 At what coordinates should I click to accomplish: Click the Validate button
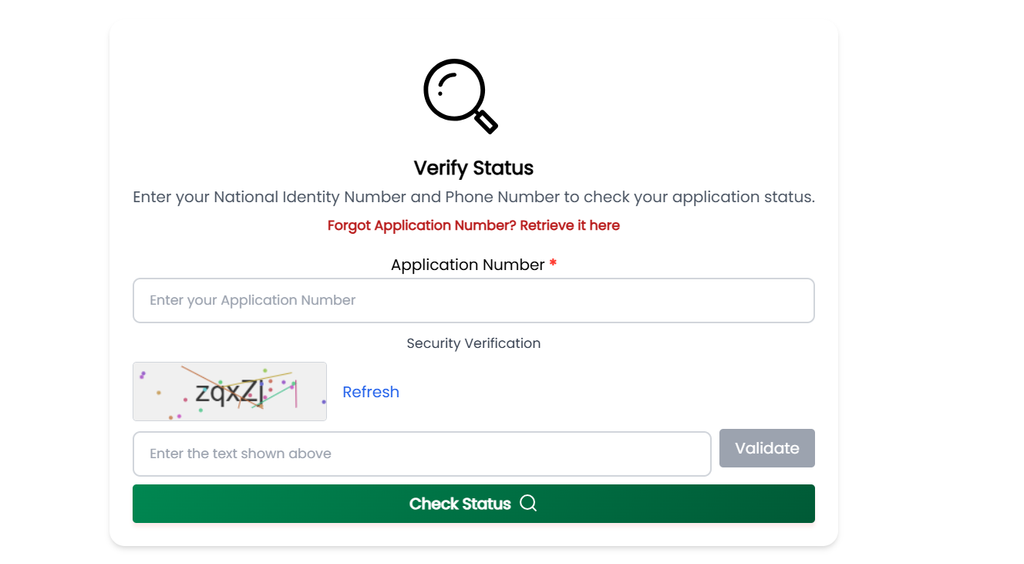767,448
